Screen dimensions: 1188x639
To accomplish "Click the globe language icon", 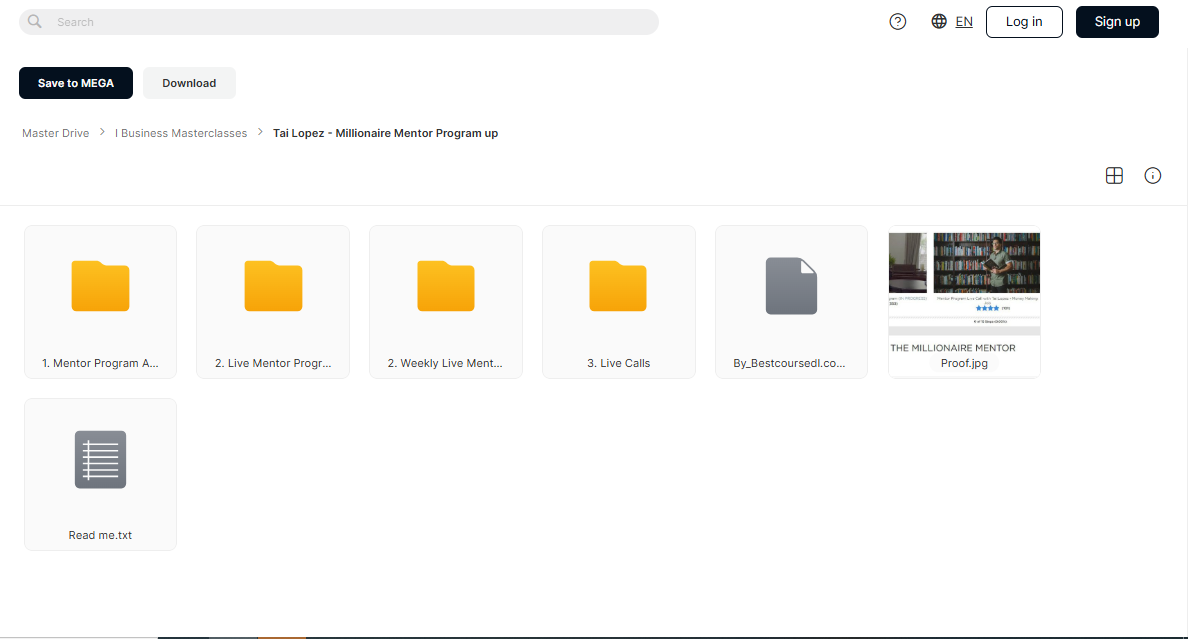I will (939, 22).
